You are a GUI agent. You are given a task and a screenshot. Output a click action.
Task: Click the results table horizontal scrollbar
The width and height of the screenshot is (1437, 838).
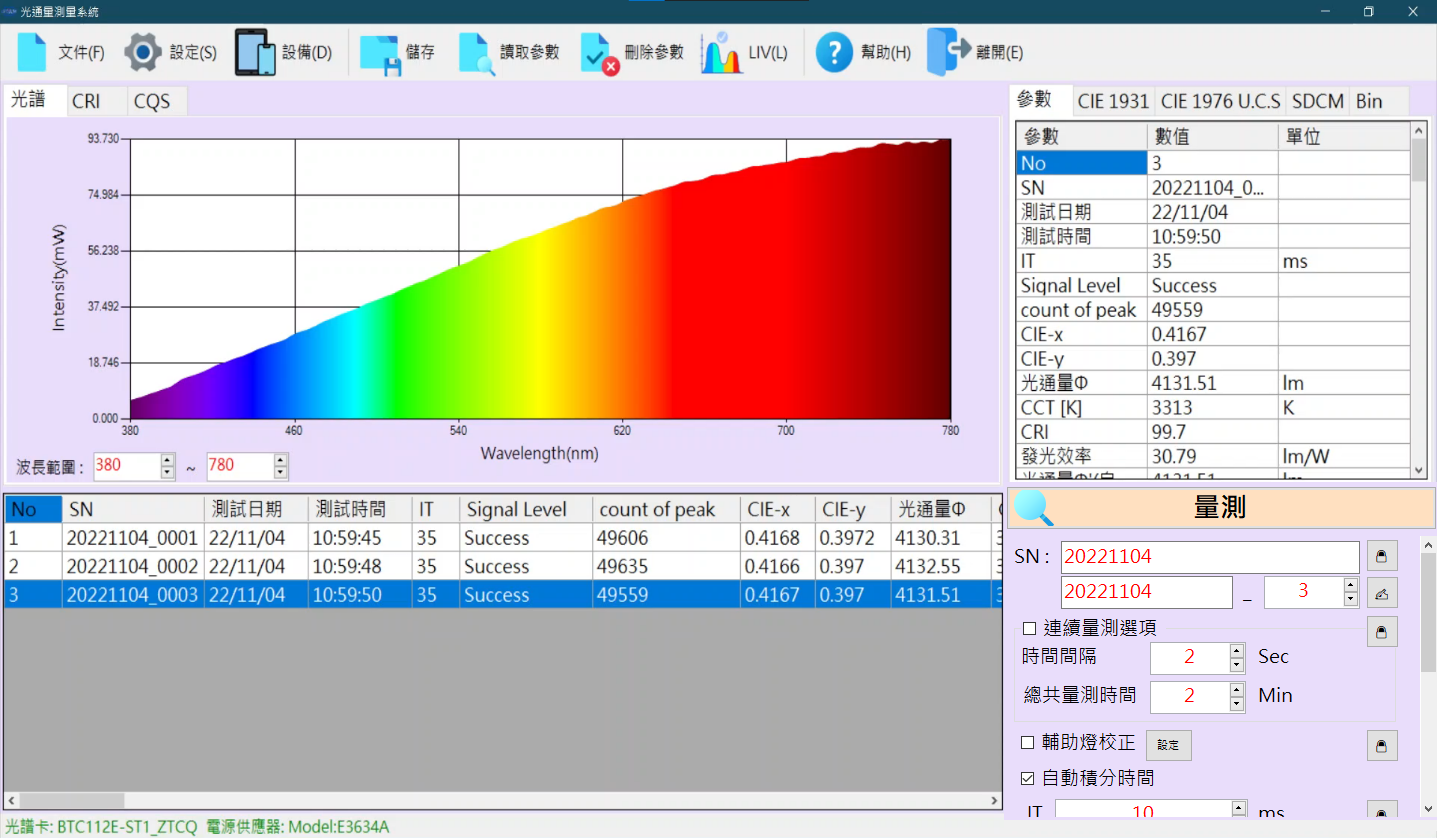point(500,801)
